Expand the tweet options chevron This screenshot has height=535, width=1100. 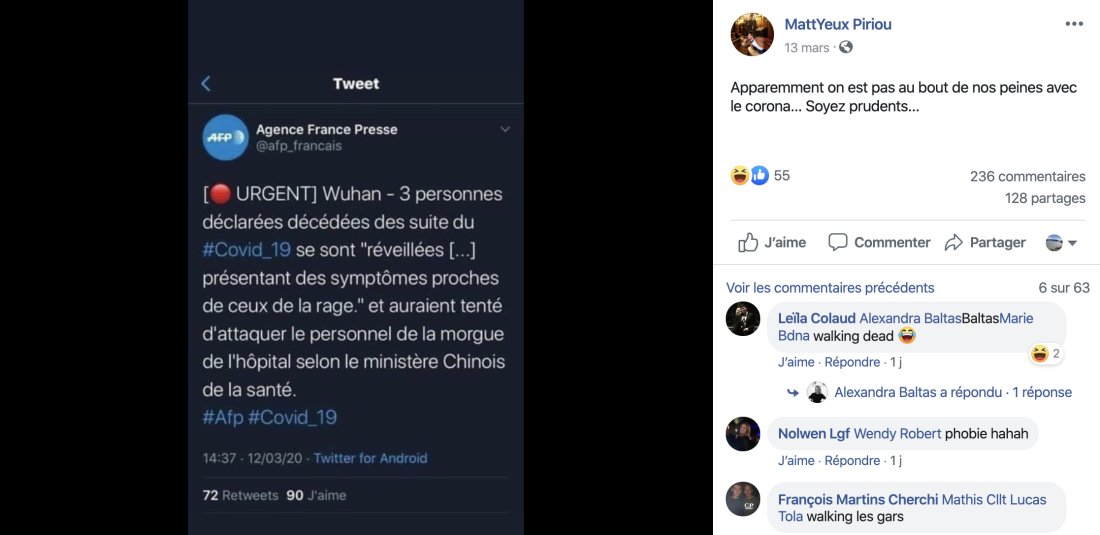(505, 130)
